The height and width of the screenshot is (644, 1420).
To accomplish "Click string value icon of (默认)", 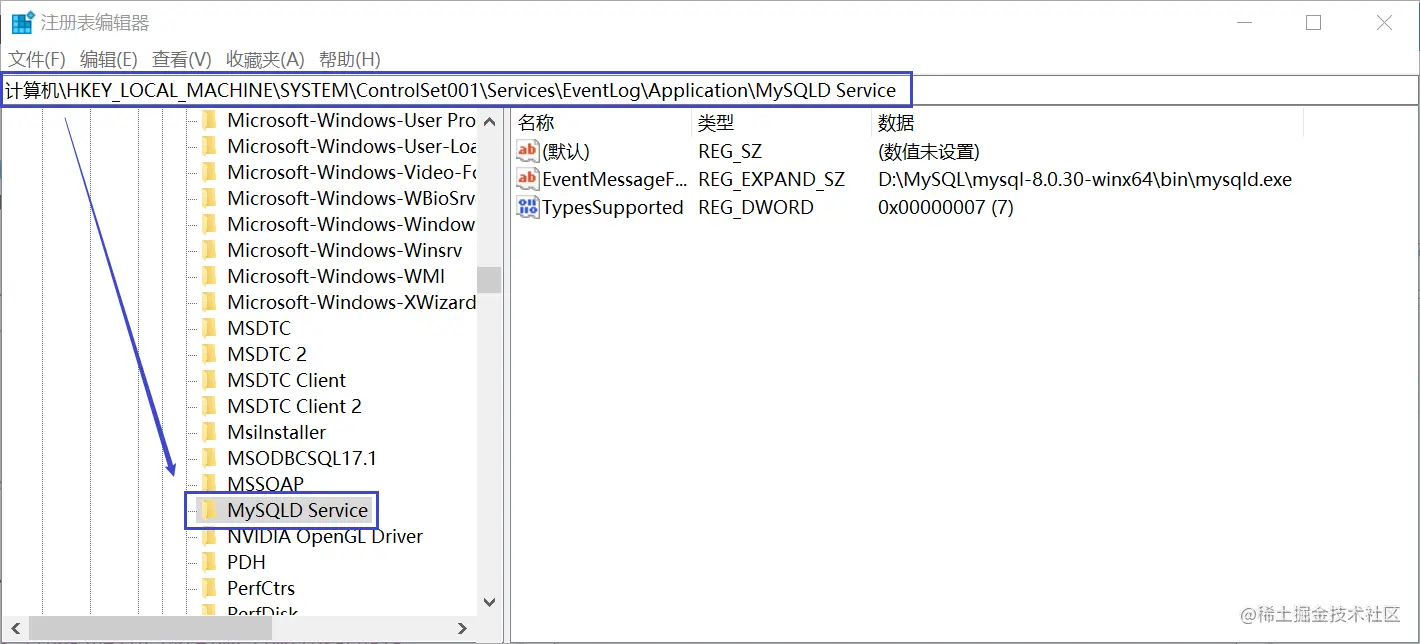I will coord(527,151).
